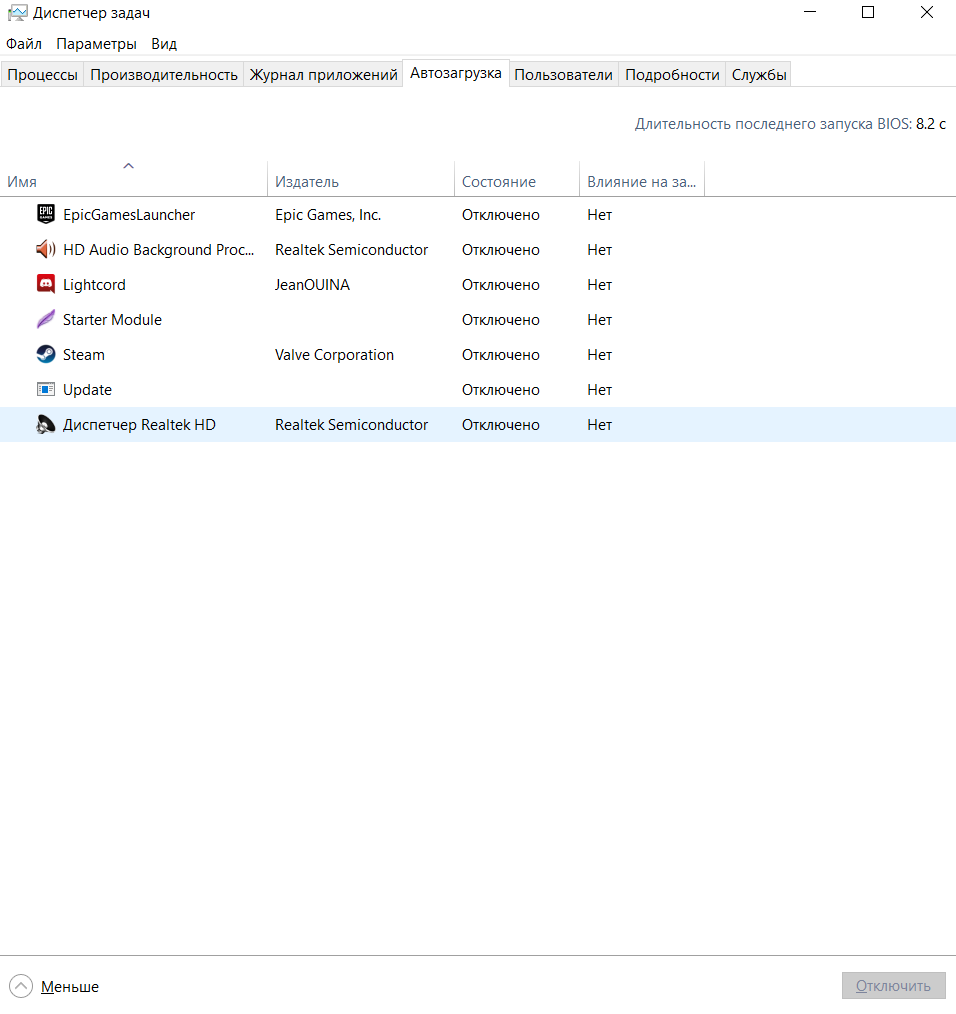This screenshot has width=956, height=1014.
Task: Select the Lightcord entry name
Action: coord(94,285)
